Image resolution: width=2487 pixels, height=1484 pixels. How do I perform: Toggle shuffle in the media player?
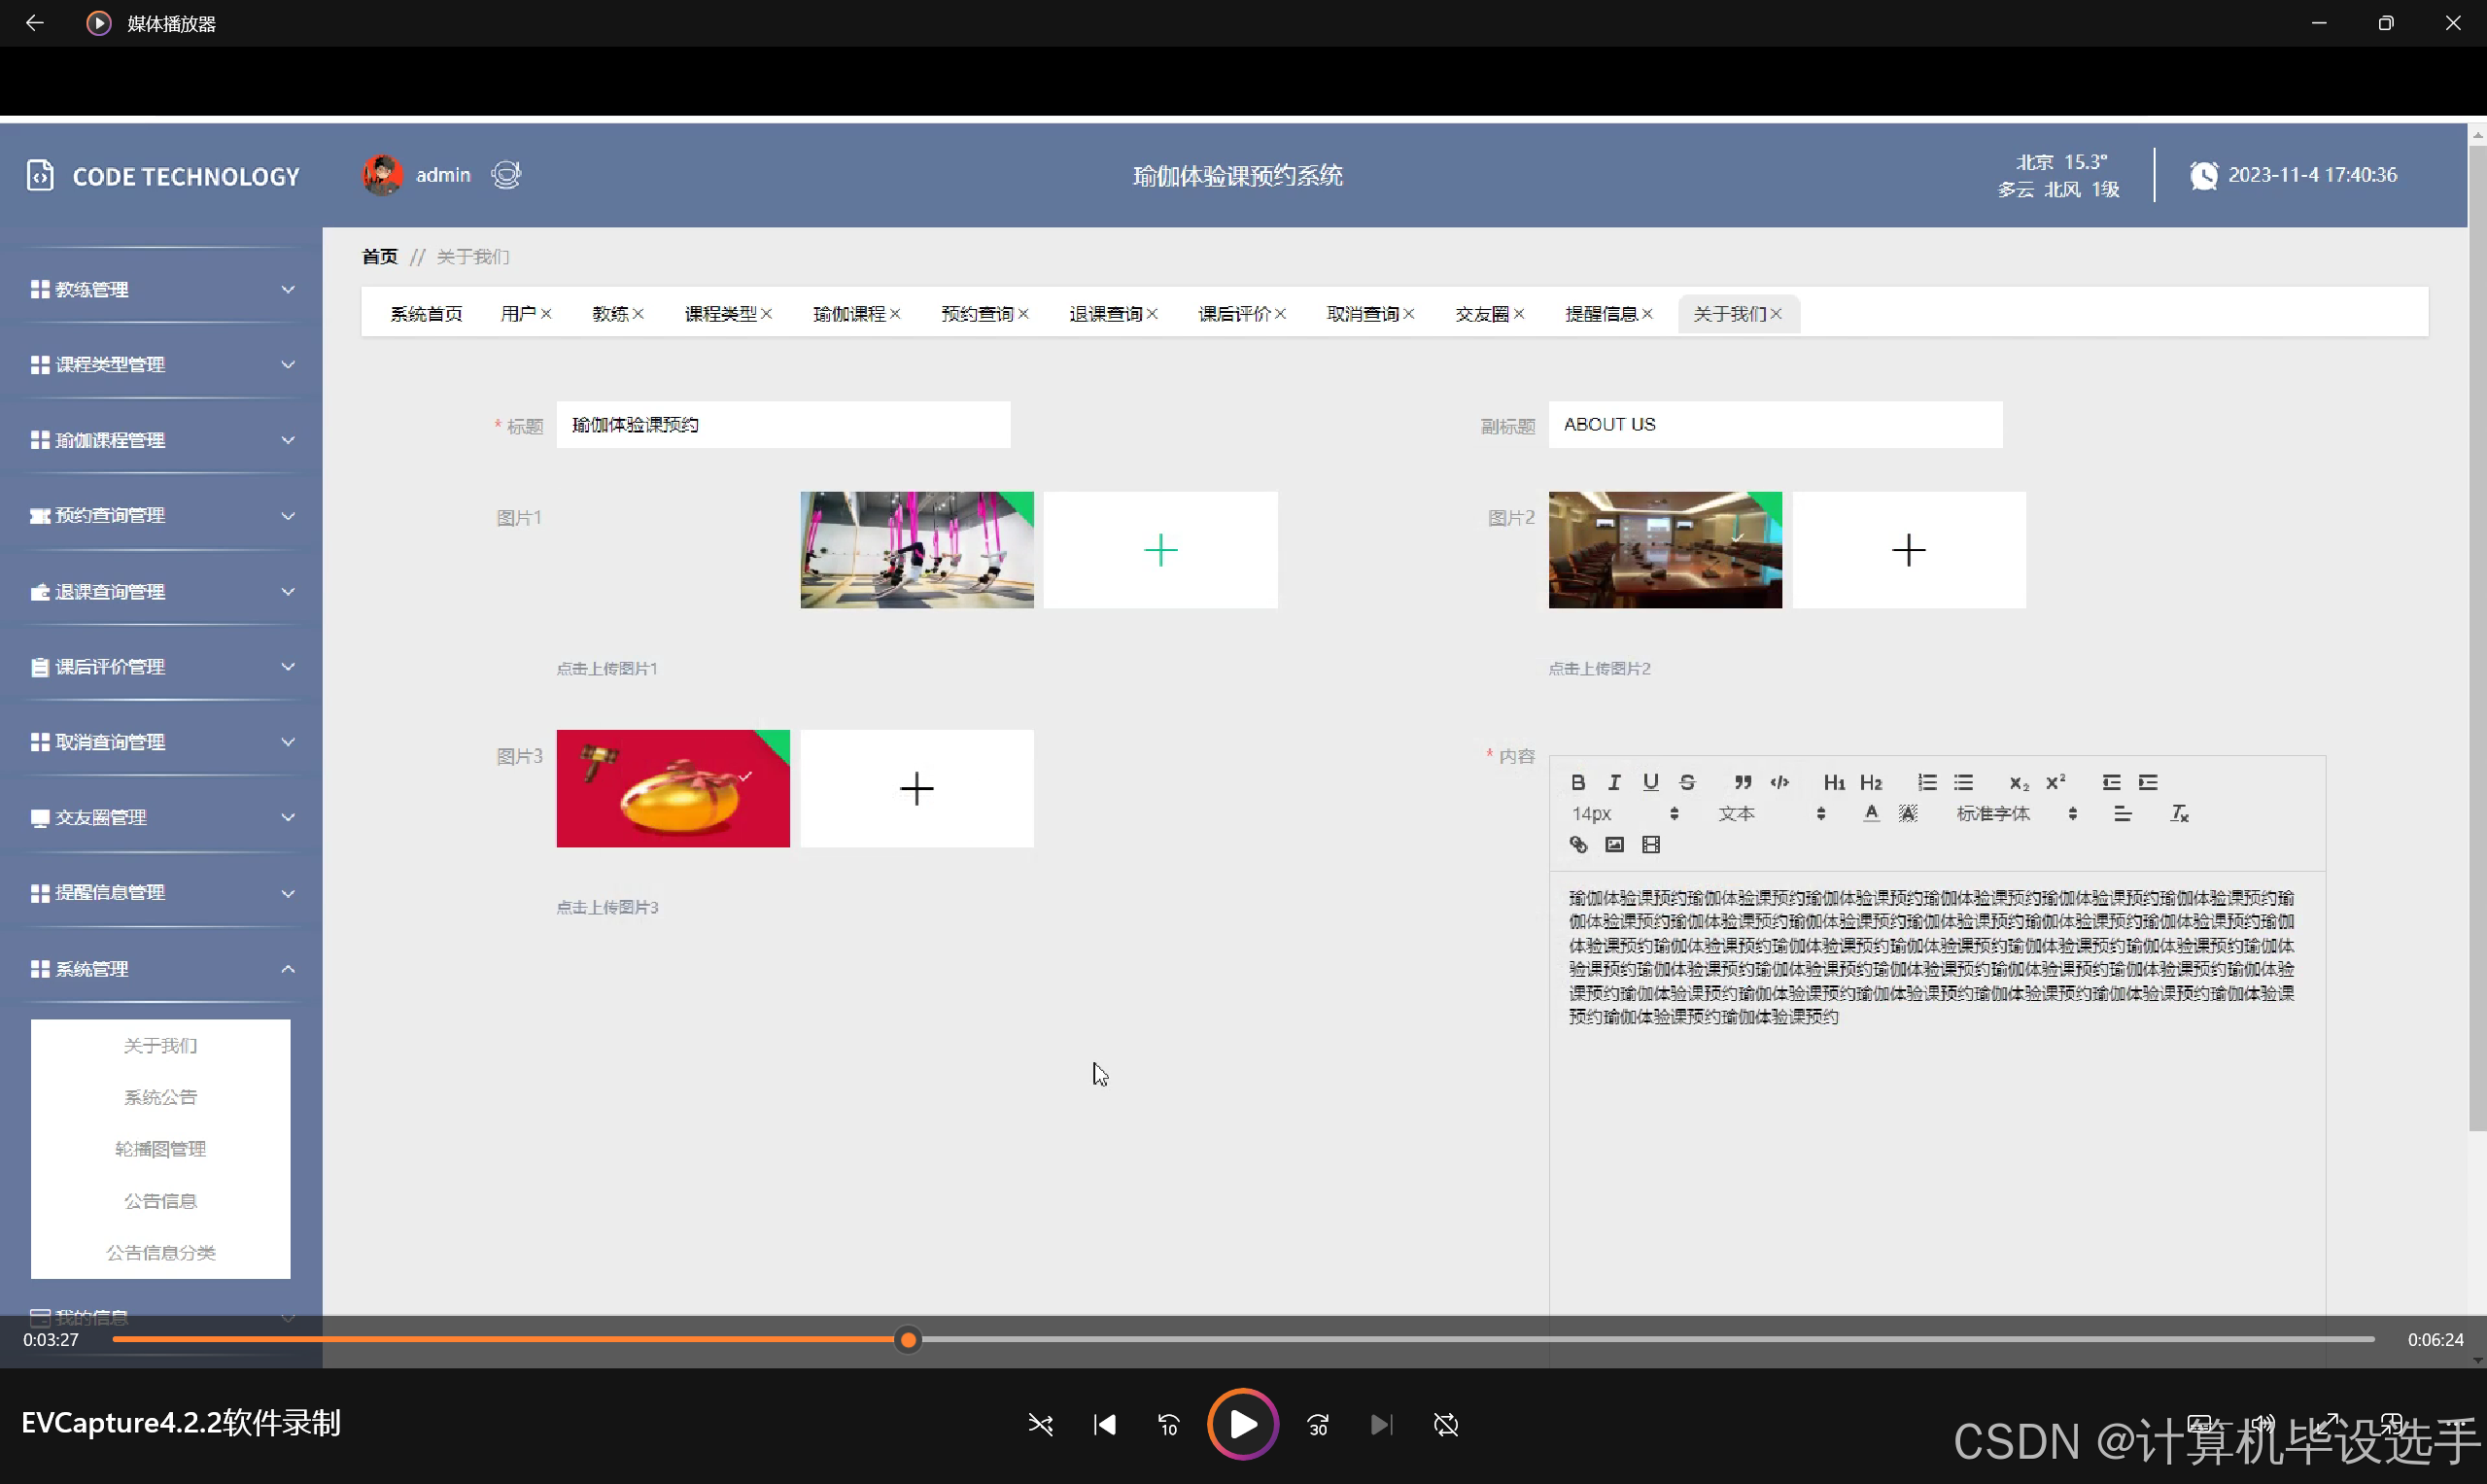pos(1040,1424)
